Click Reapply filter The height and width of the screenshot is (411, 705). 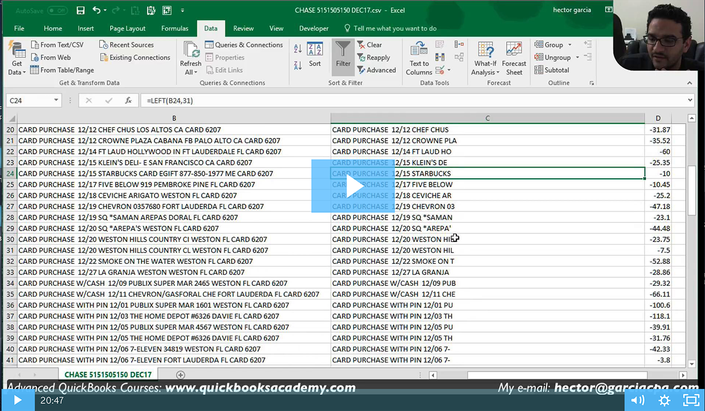tap(374, 57)
